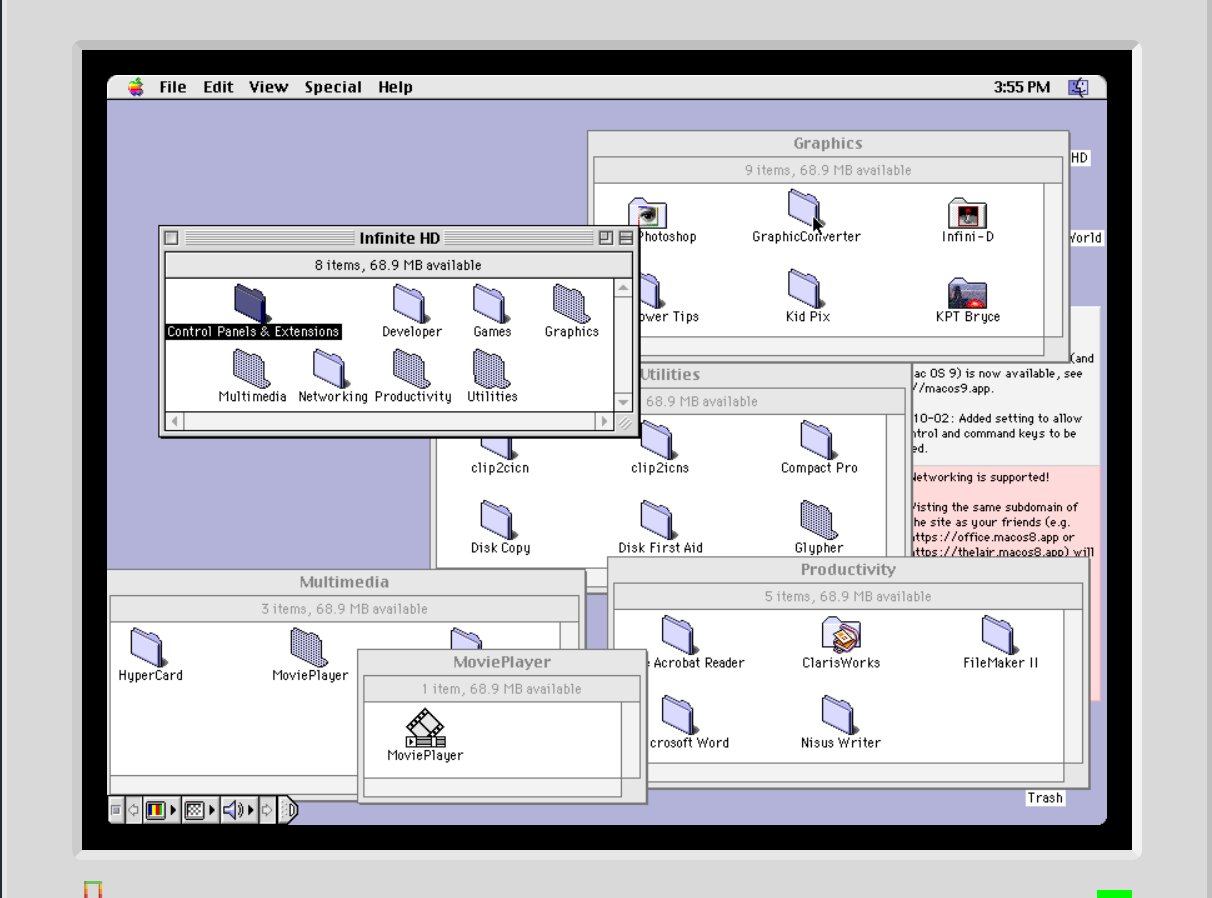Select the Control Panels & Extensions folder
This screenshot has width=1212, height=898.
coord(252,303)
